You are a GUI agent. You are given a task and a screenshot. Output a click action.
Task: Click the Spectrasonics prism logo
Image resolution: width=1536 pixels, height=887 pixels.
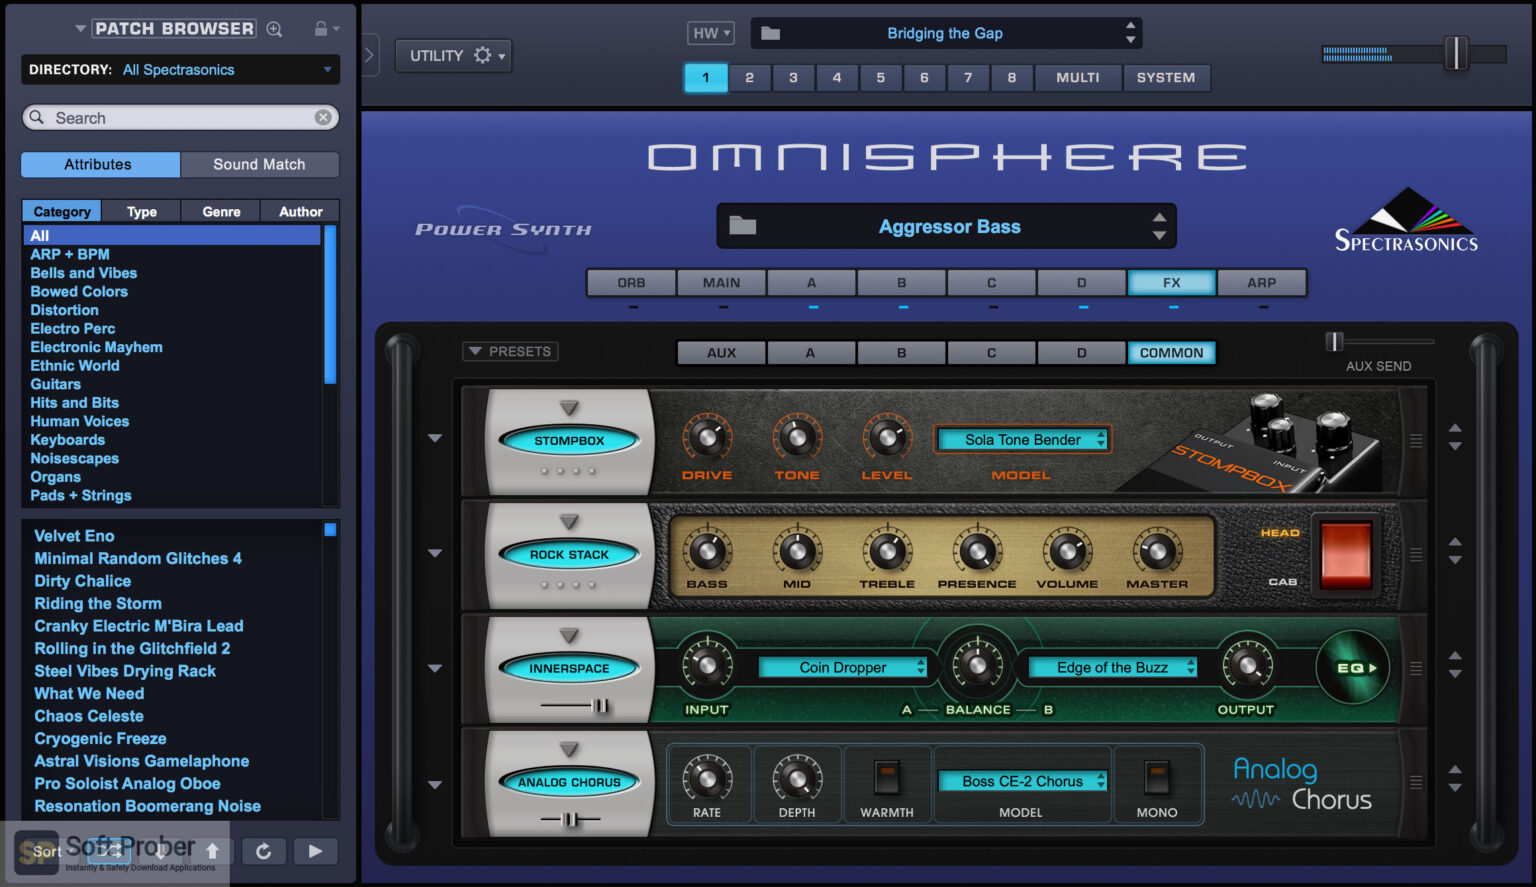1407,220
